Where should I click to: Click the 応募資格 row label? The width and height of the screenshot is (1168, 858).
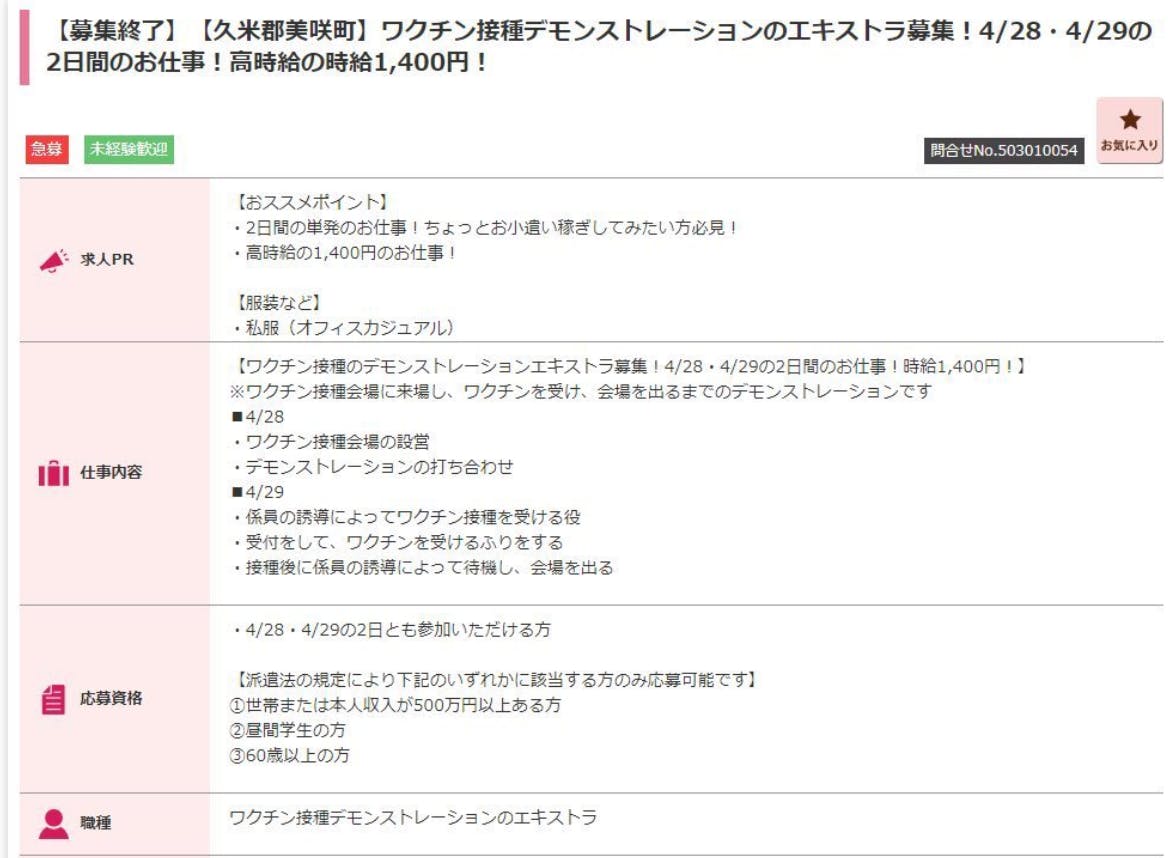pyautogui.click(x=111, y=699)
